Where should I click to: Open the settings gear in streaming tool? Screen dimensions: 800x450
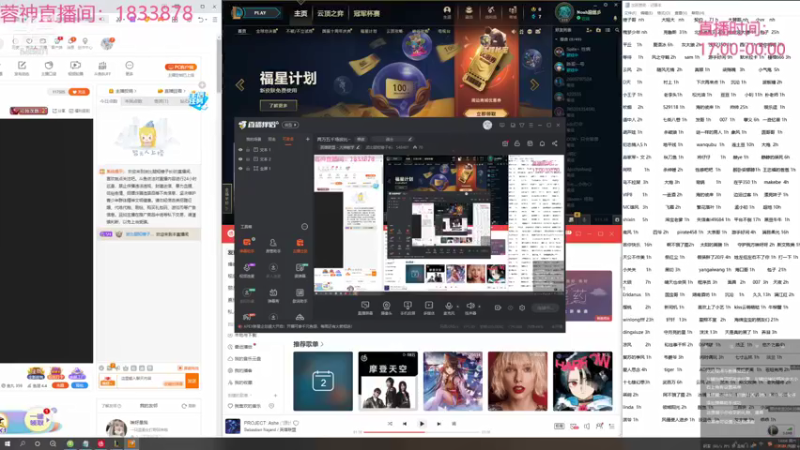tap(522, 308)
